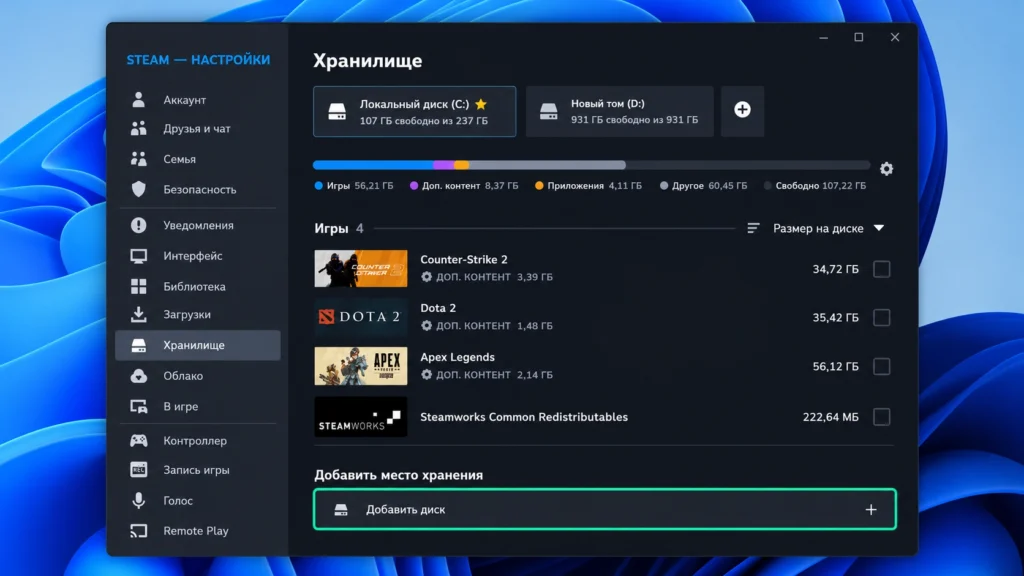The width and height of the screenshot is (1024, 576).
Task: Click the Counter-Strike 2 thumbnail
Action: point(360,268)
